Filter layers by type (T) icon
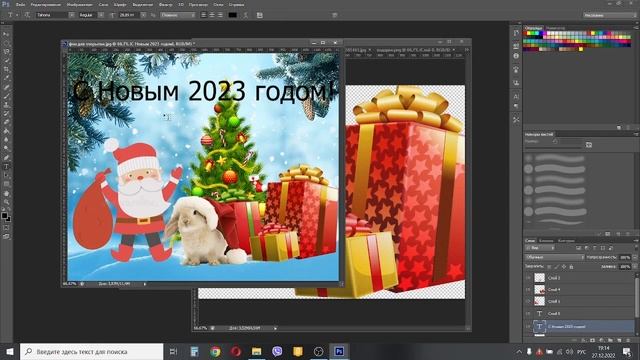Screen dimensions: 640x360 pyautogui.click(x=595, y=248)
